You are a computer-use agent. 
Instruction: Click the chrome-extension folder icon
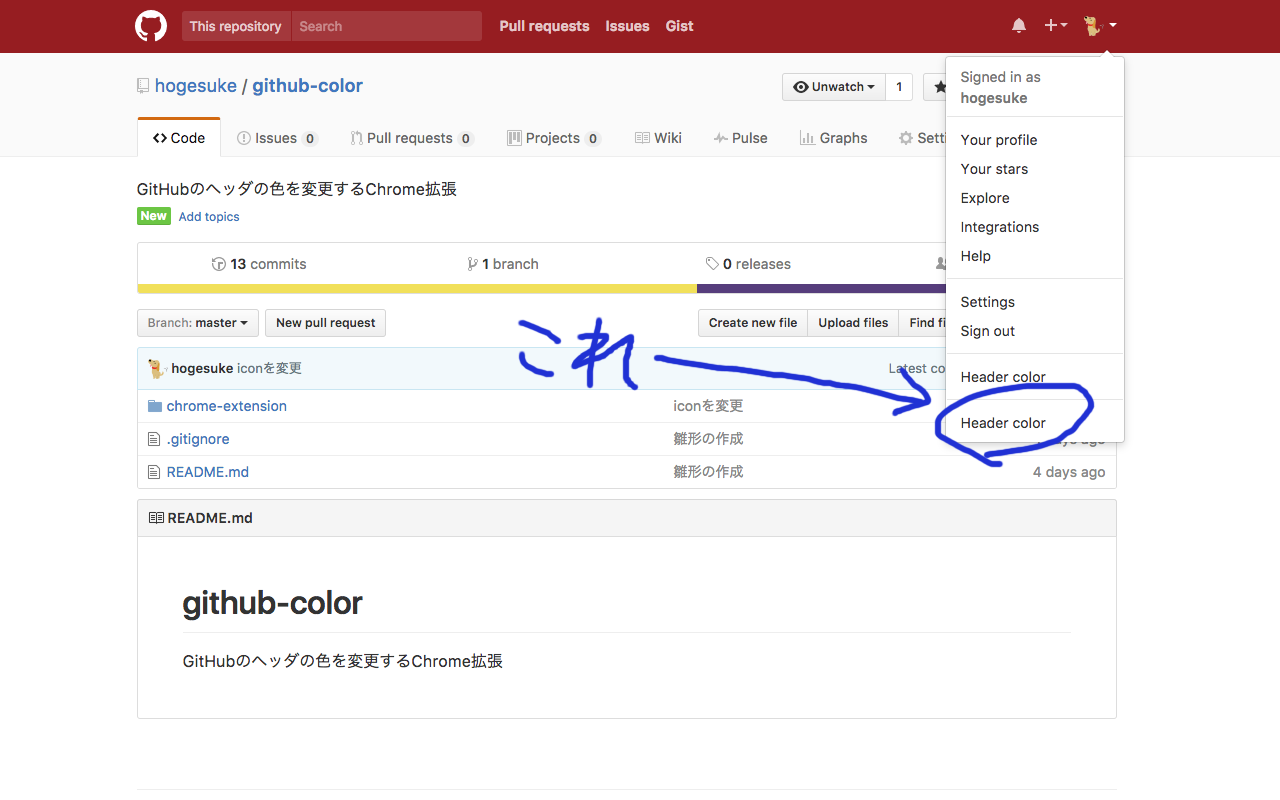(x=154, y=406)
